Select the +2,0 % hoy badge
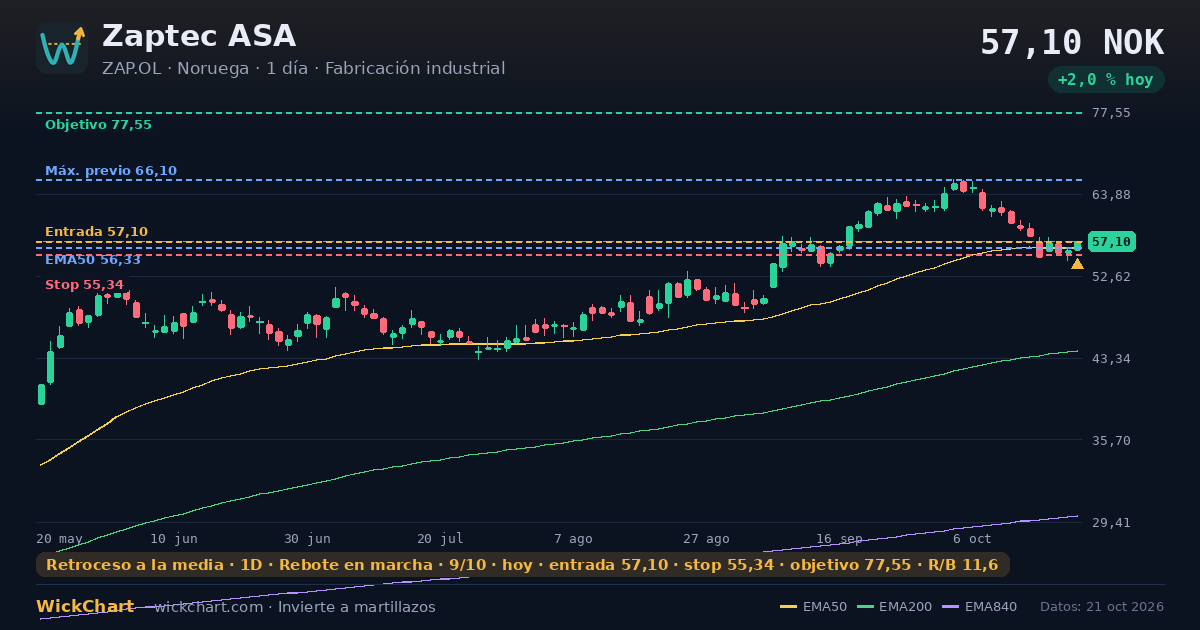 1106,80
